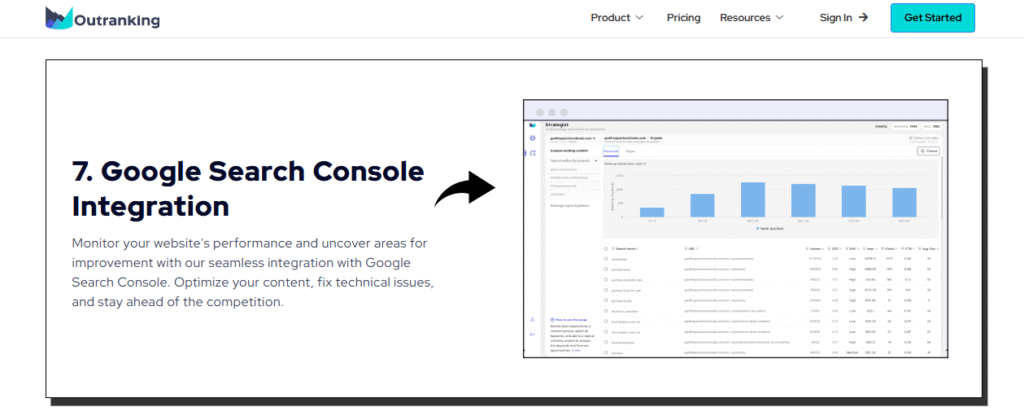Expand the Resources menu
This screenshot has height=416, width=1024.
(x=752, y=18)
